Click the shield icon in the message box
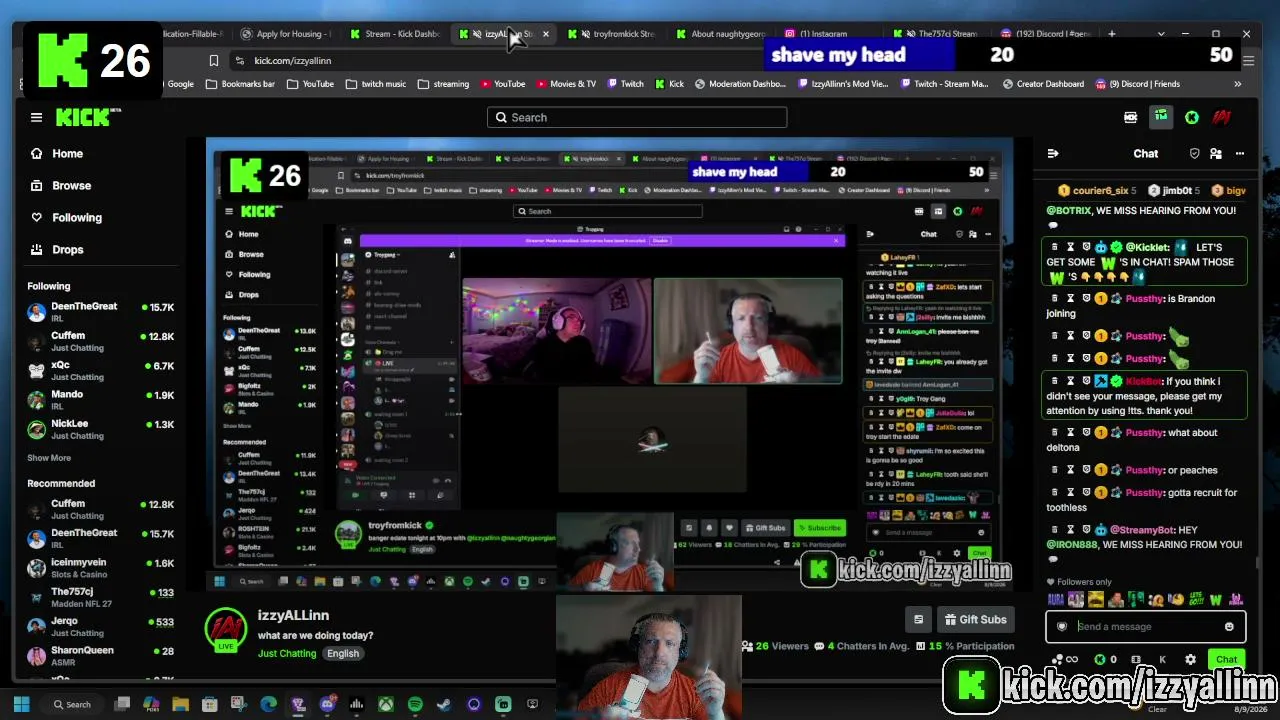This screenshot has width=1280, height=720. pos(1062,627)
